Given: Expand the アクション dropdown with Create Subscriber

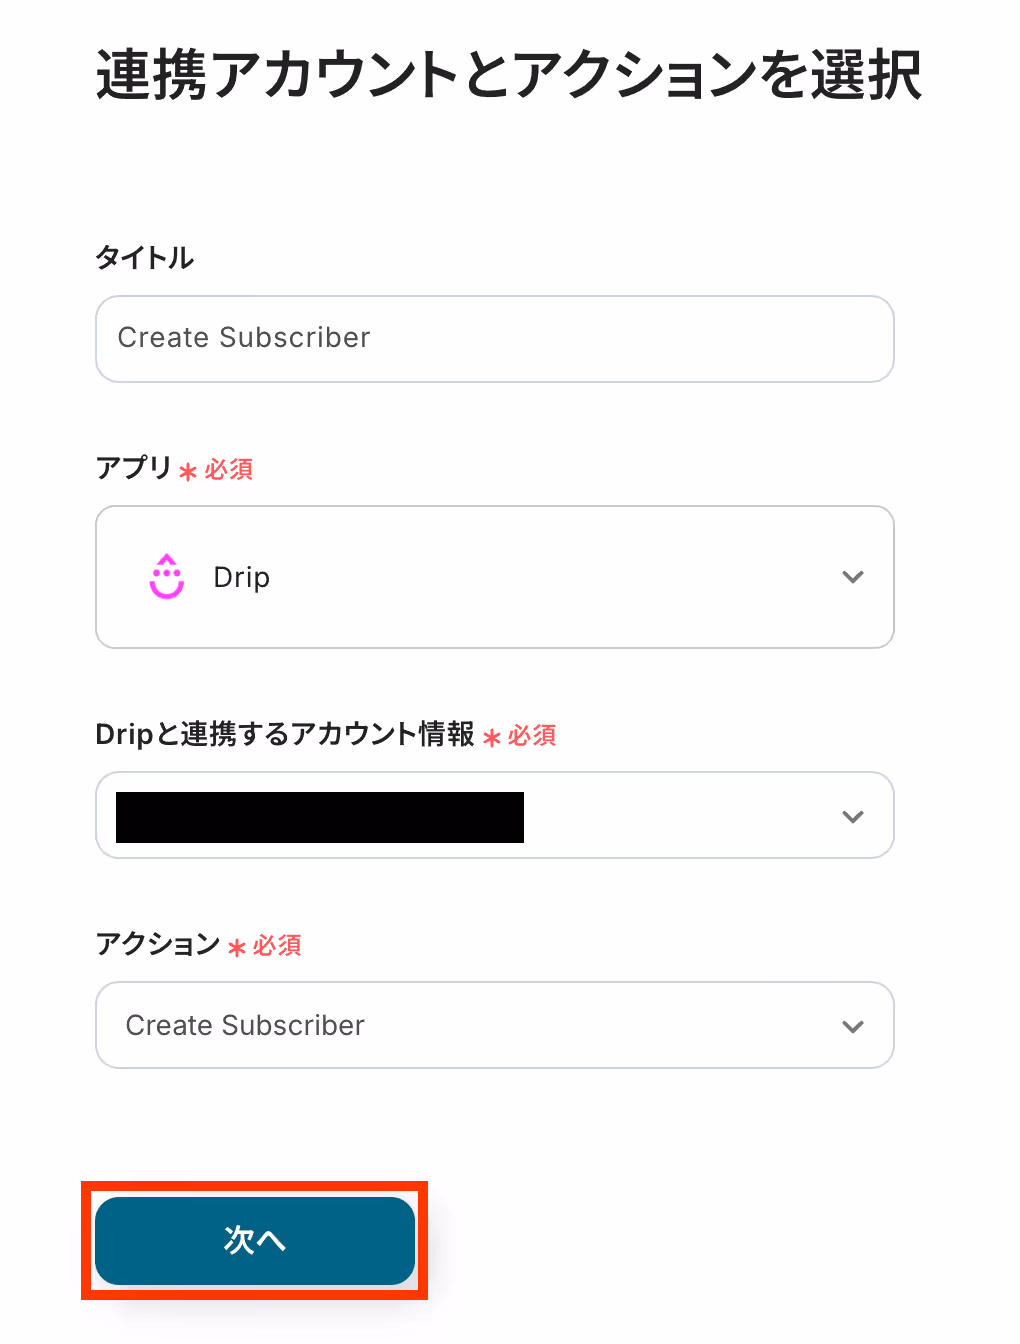Looking at the screenshot, I should click(x=495, y=1025).
